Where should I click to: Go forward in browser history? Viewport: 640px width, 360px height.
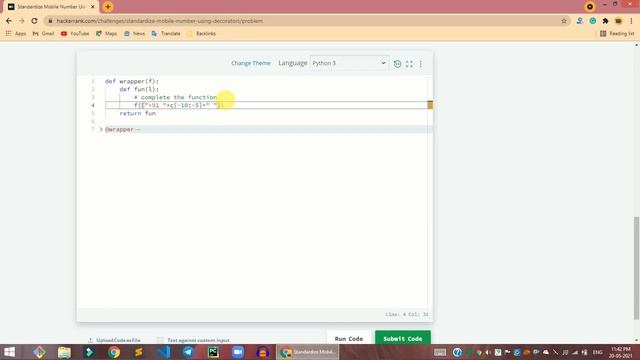(22, 21)
